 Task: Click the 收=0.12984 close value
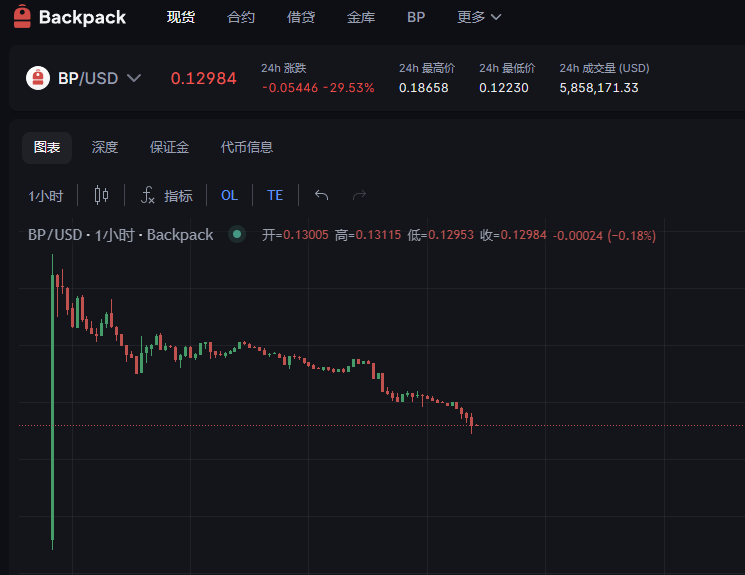[513, 235]
